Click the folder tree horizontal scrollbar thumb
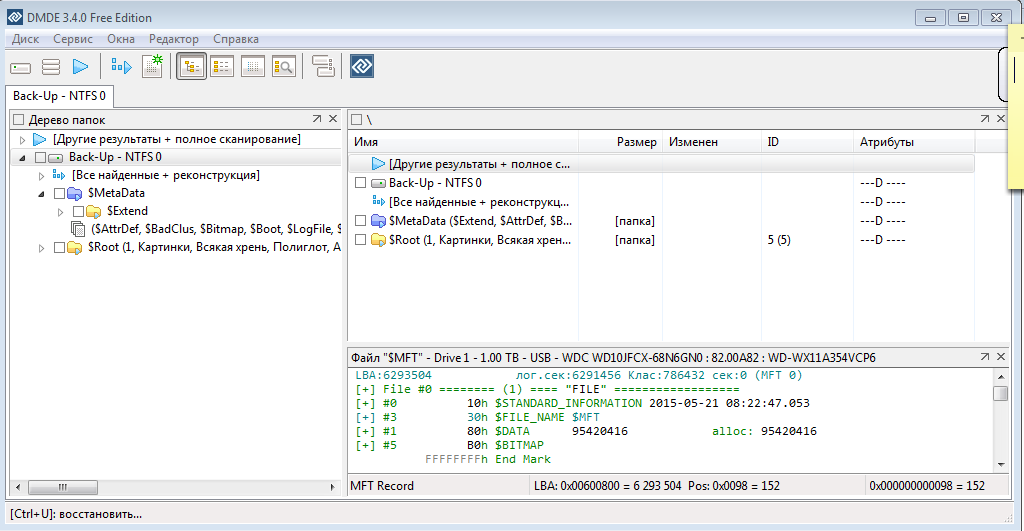 [x=62, y=487]
